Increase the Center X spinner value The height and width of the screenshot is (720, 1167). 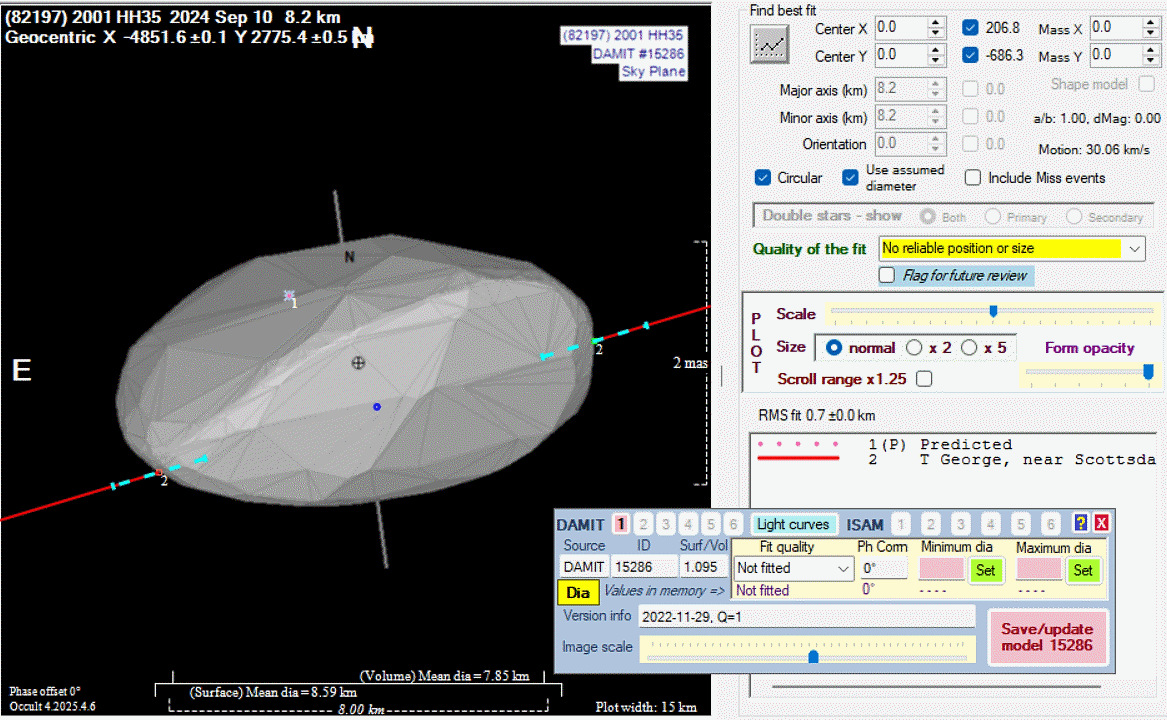(936, 23)
